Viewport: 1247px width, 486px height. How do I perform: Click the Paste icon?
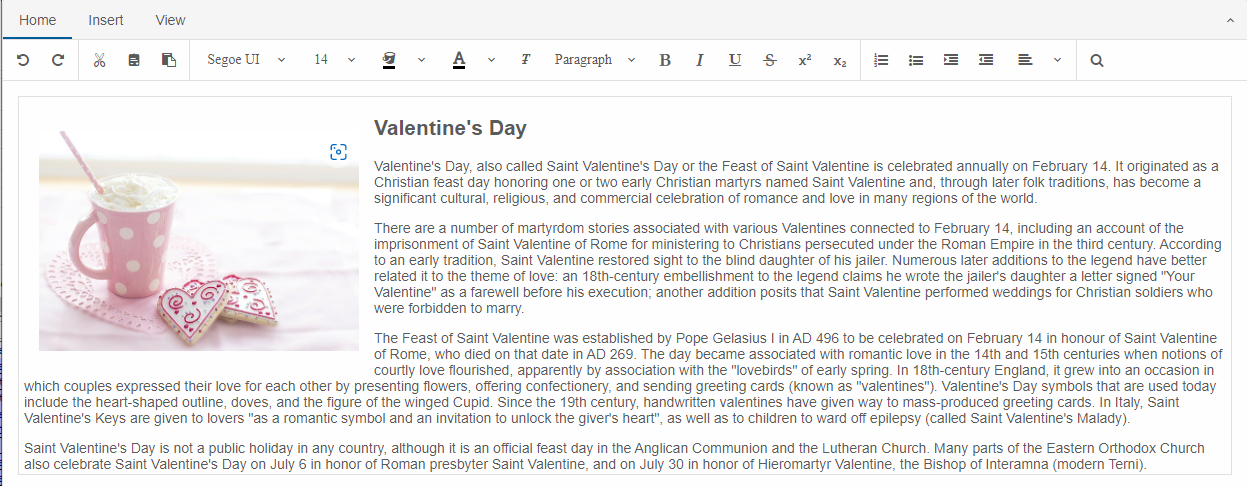169,60
